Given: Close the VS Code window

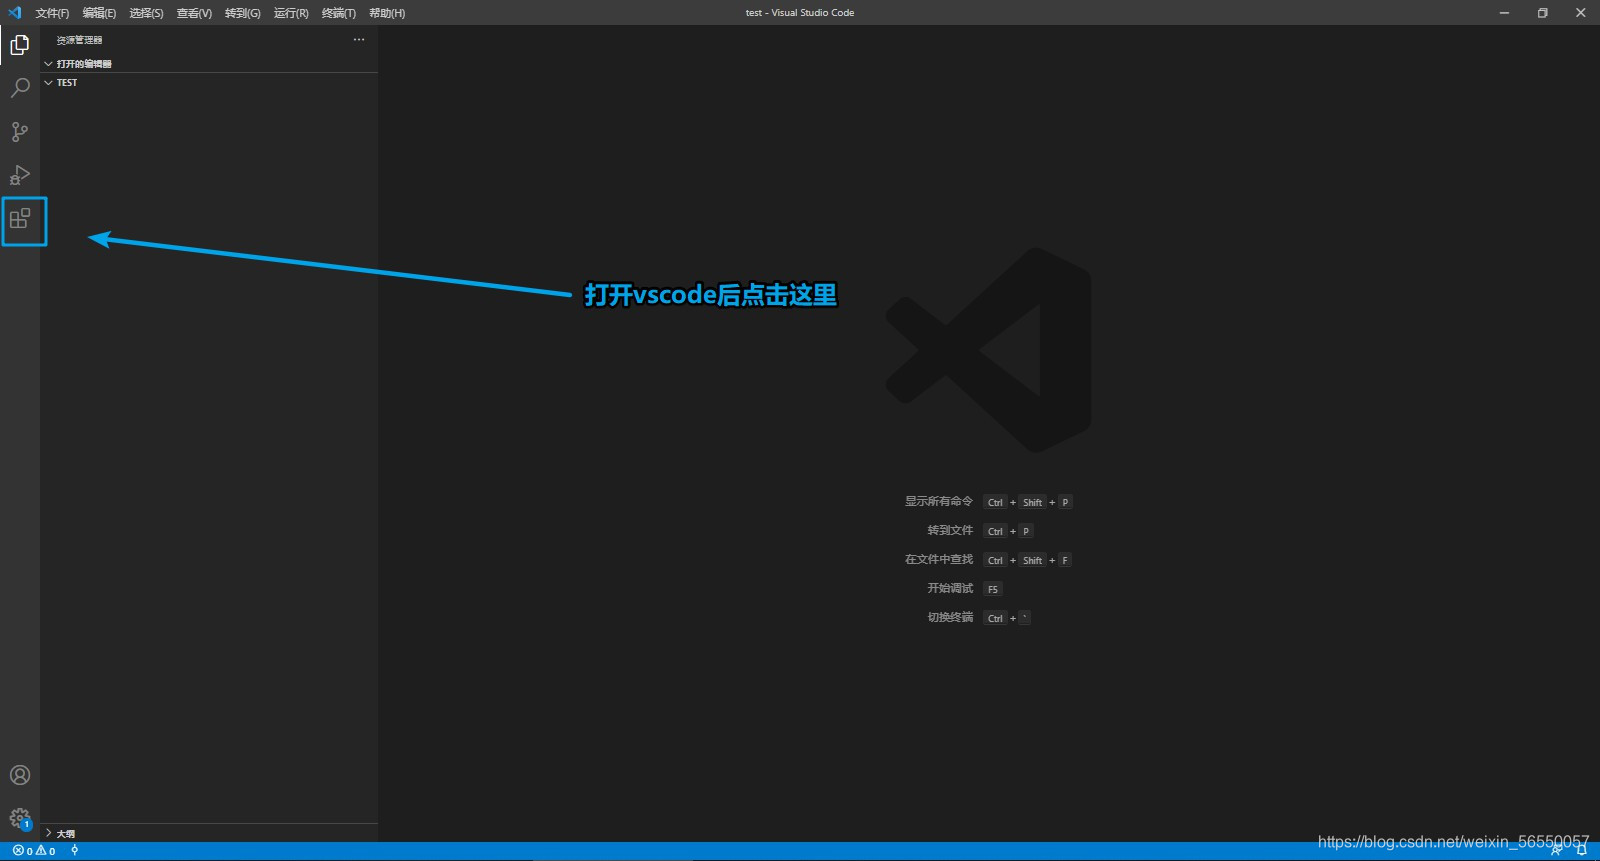Looking at the screenshot, I should pos(1580,13).
